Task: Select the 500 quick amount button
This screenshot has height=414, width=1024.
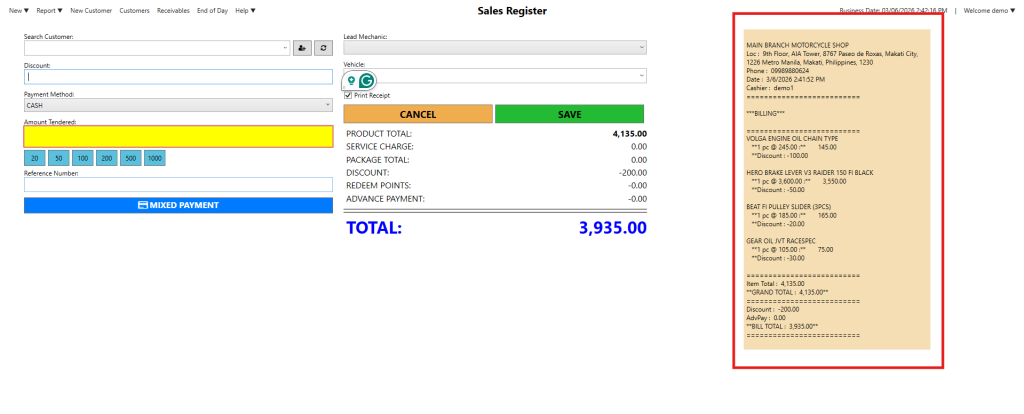Action: point(130,158)
